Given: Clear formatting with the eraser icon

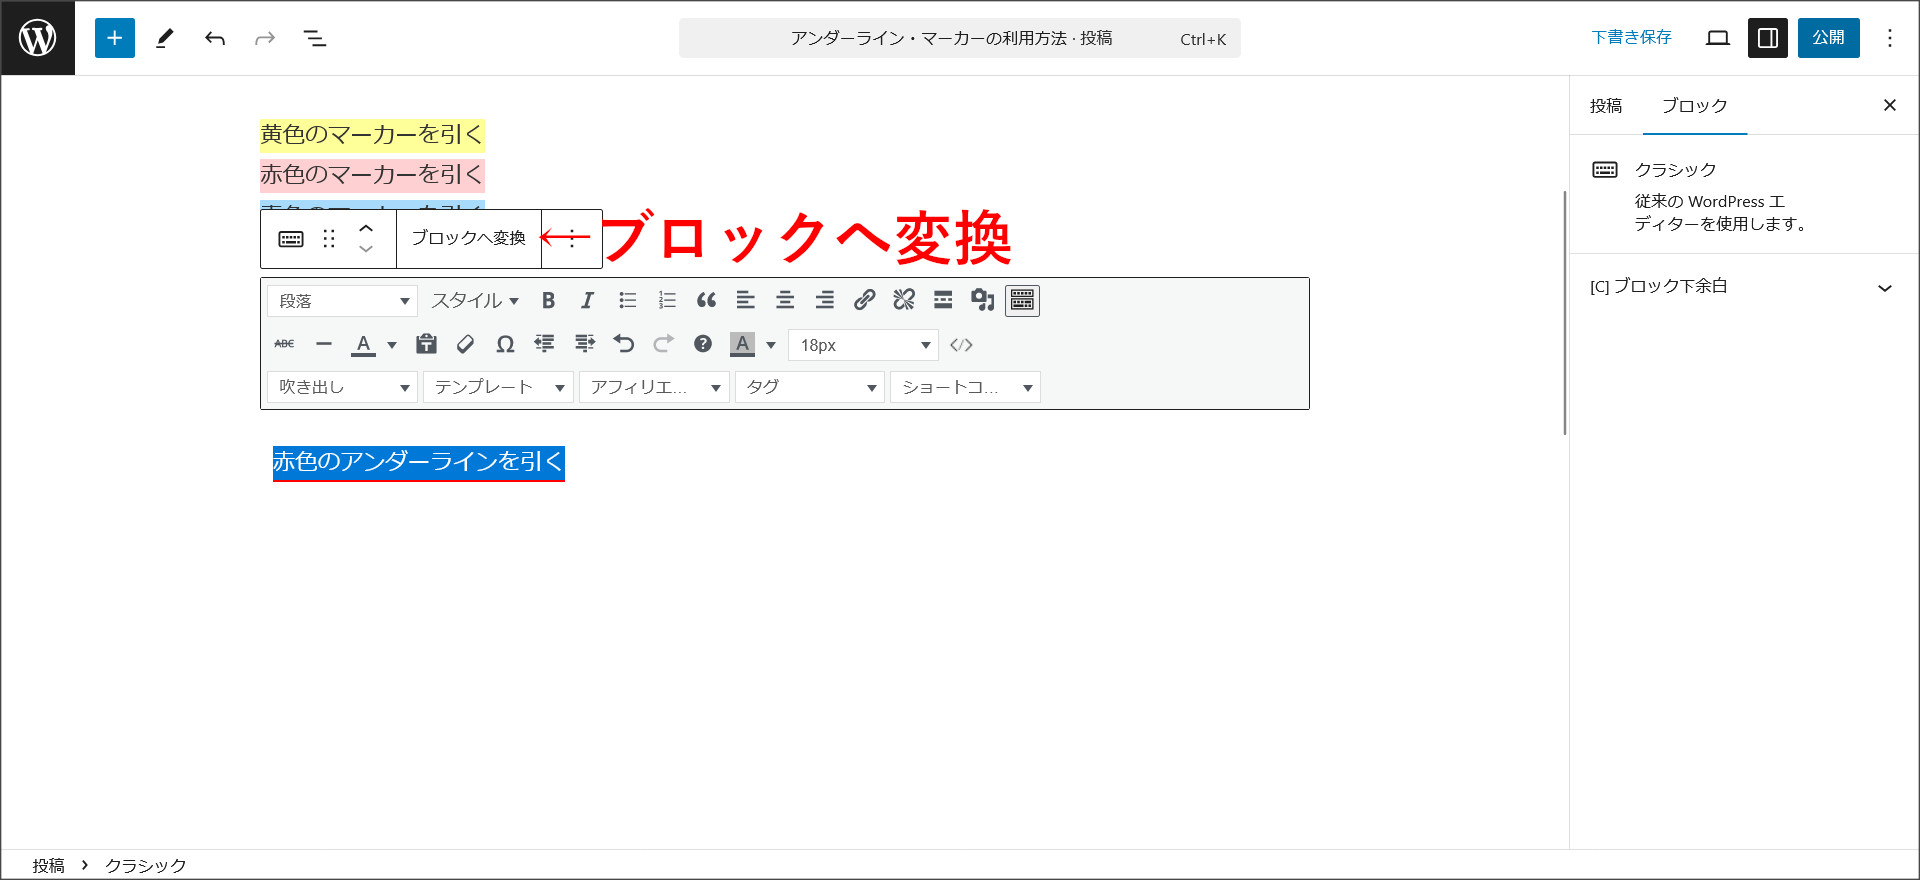Looking at the screenshot, I should click(x=466, y=345).
